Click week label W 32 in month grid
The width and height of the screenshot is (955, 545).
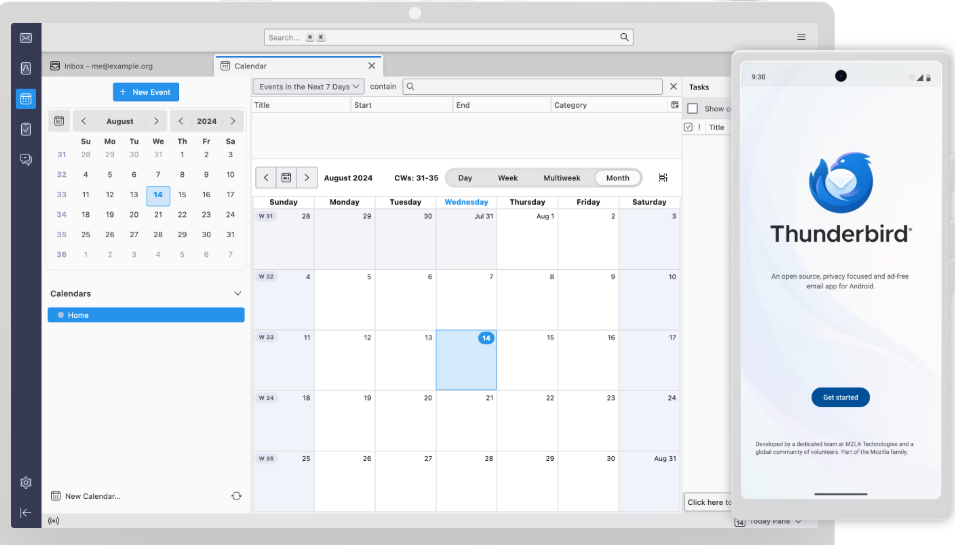point(266,276)
